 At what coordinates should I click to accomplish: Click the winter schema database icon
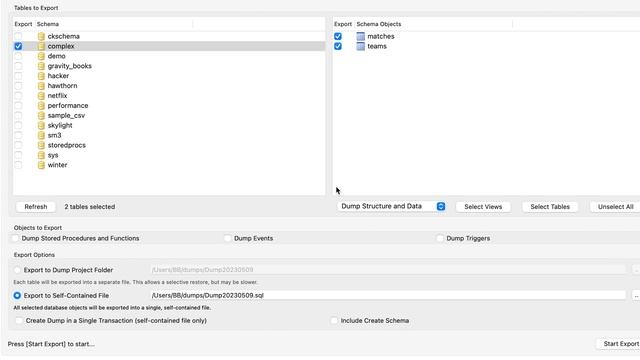41,165
